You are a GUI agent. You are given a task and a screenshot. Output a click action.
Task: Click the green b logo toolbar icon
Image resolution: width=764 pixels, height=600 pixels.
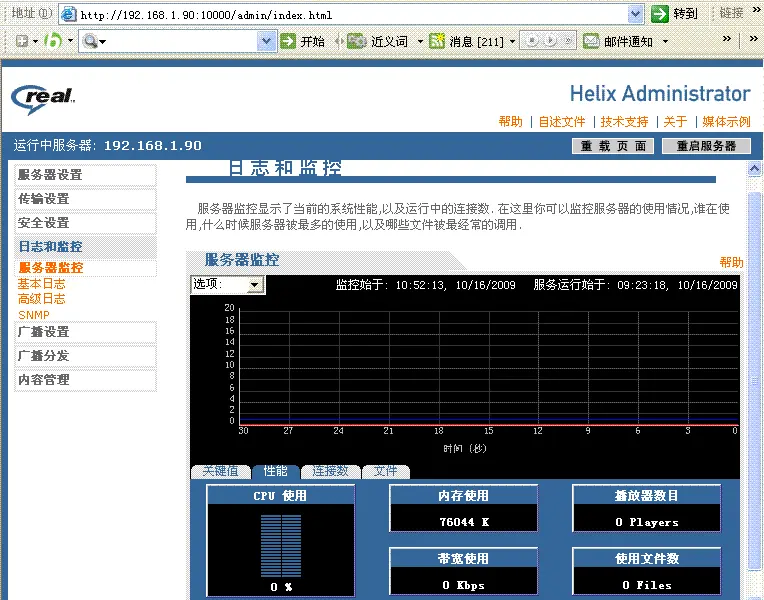pyautogui.click(x=53, y=40)
